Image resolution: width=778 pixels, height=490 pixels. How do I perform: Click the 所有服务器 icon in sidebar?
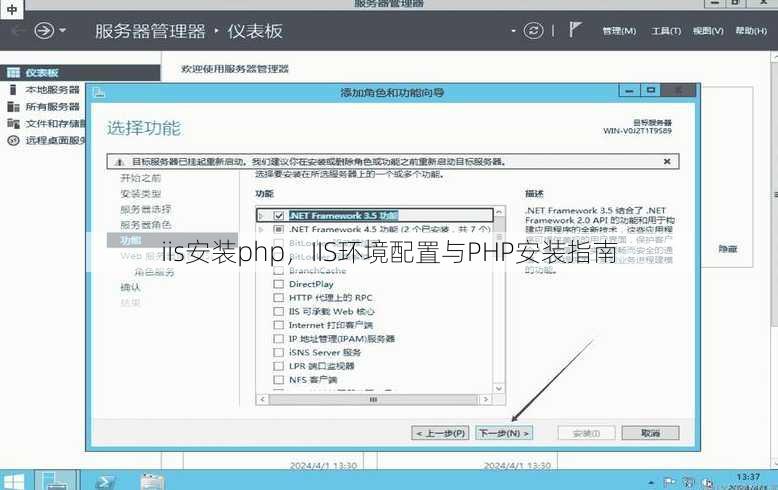pos(13,107)
